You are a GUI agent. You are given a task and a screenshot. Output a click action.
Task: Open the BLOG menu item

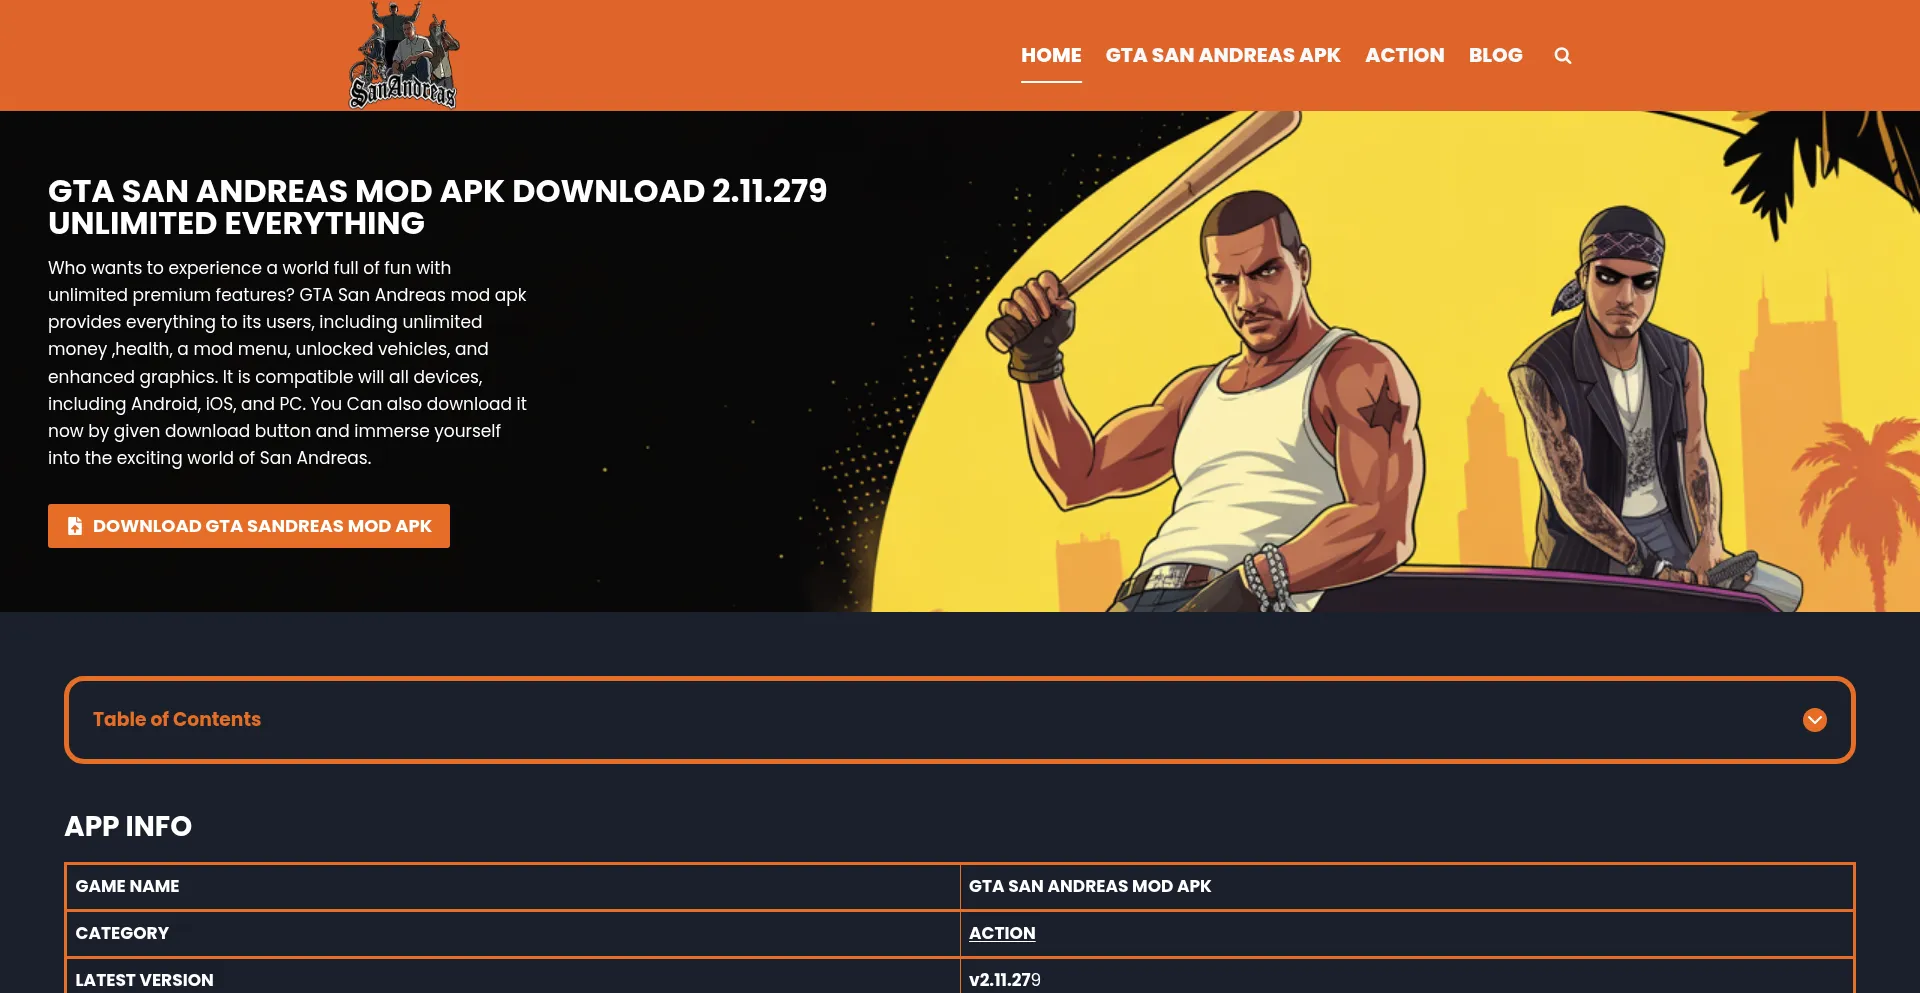(x=1495, y=55)
